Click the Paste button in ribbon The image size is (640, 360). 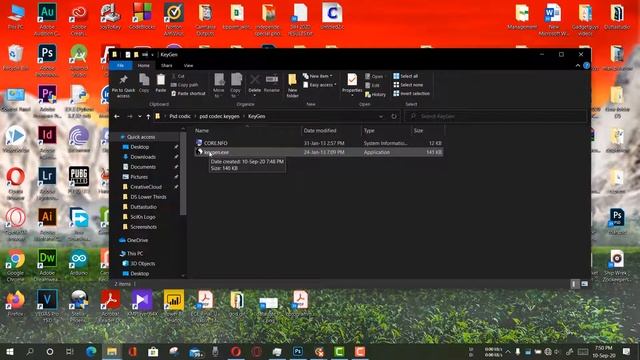pyautogui.click(x=161, y=83)
